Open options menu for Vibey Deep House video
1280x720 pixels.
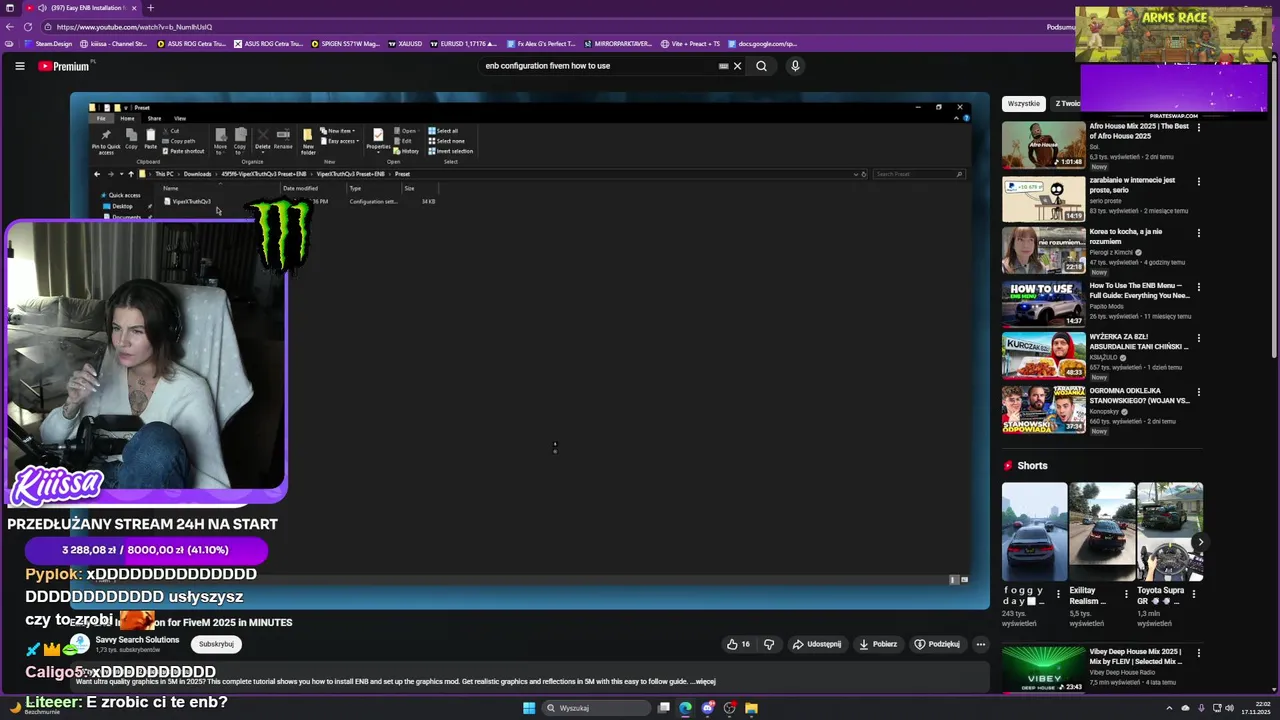pos(1199,652)
